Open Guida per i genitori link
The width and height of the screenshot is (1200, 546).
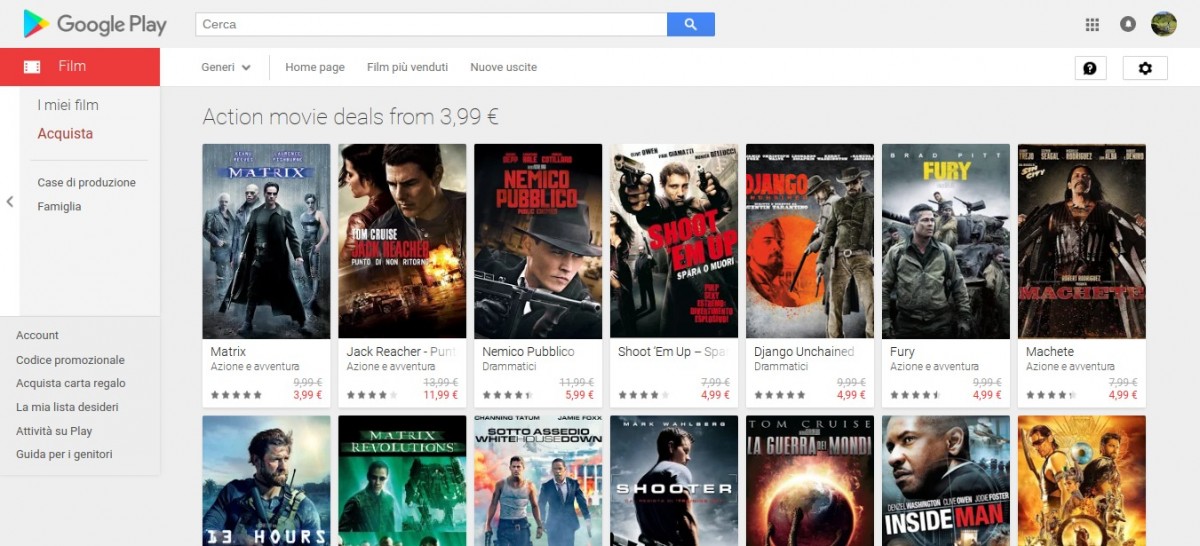point(64,454)
